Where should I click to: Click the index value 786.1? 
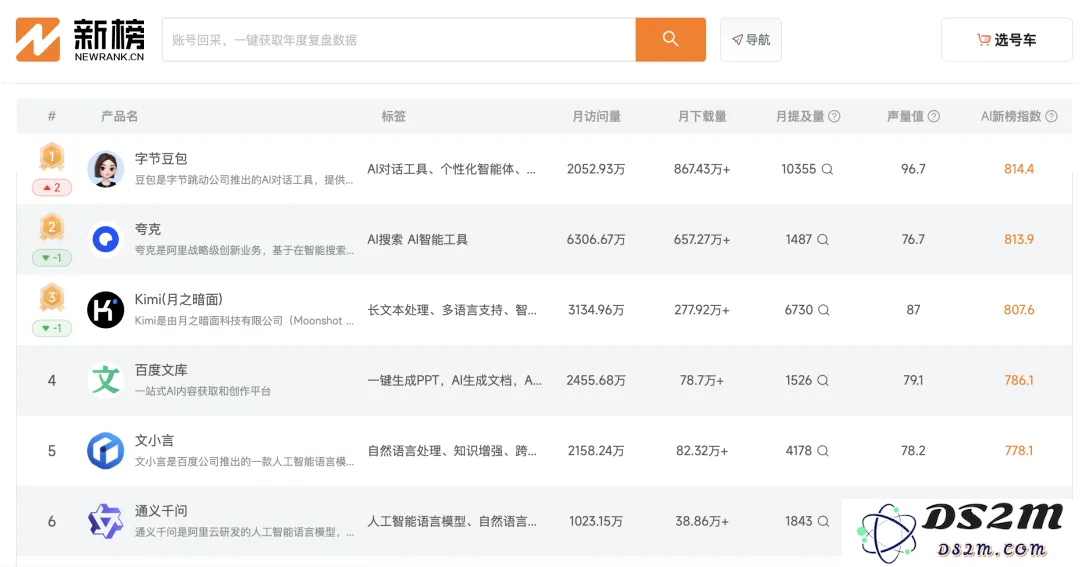pyautogui.click(x=1019, y=380)
